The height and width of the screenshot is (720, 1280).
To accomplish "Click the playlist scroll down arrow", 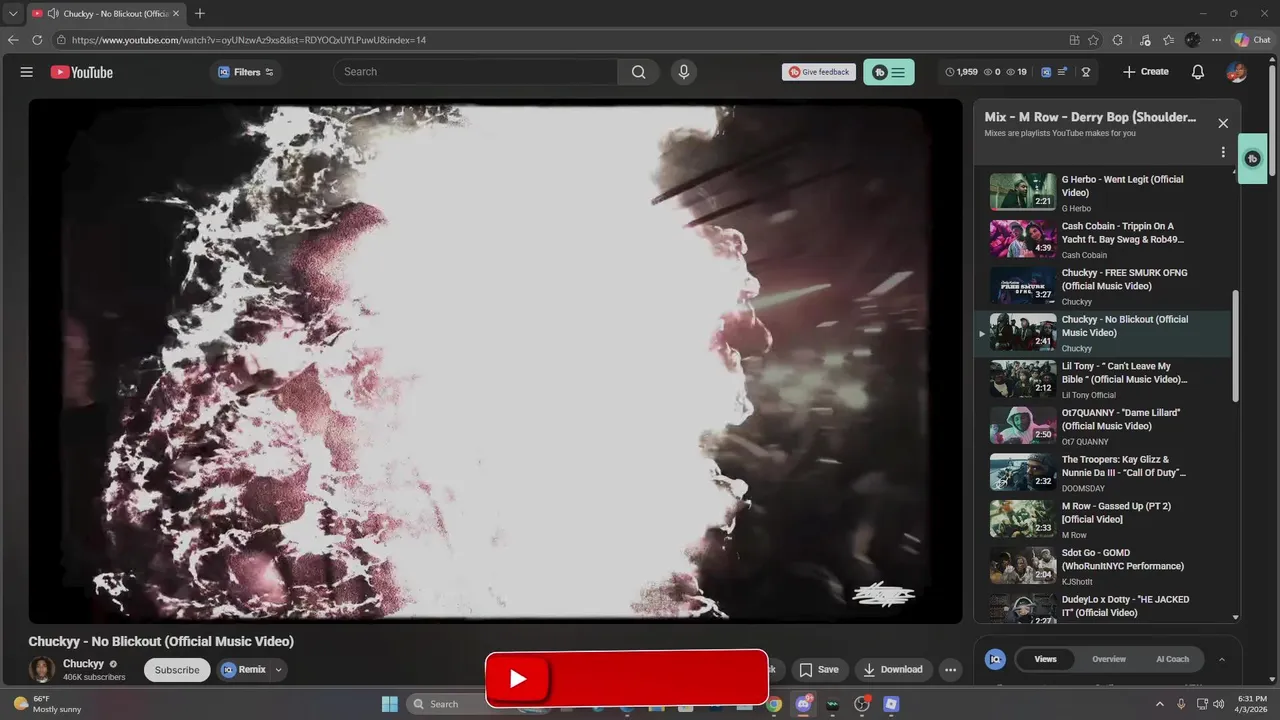I will tap(1235, 617).
